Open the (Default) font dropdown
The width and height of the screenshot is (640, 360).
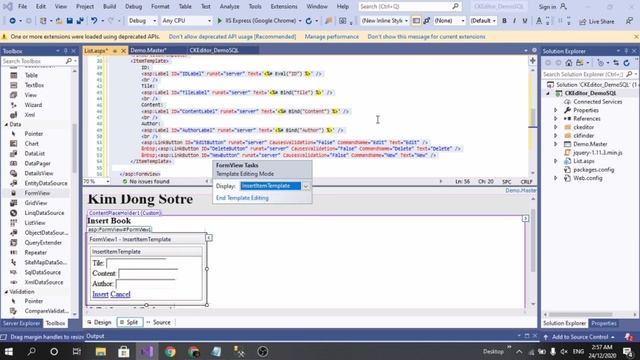tap(483, 21)
